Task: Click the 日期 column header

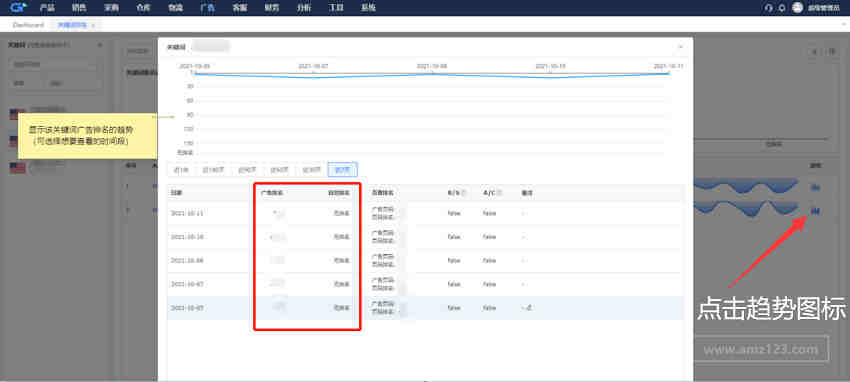Action: tap(176, 192)
